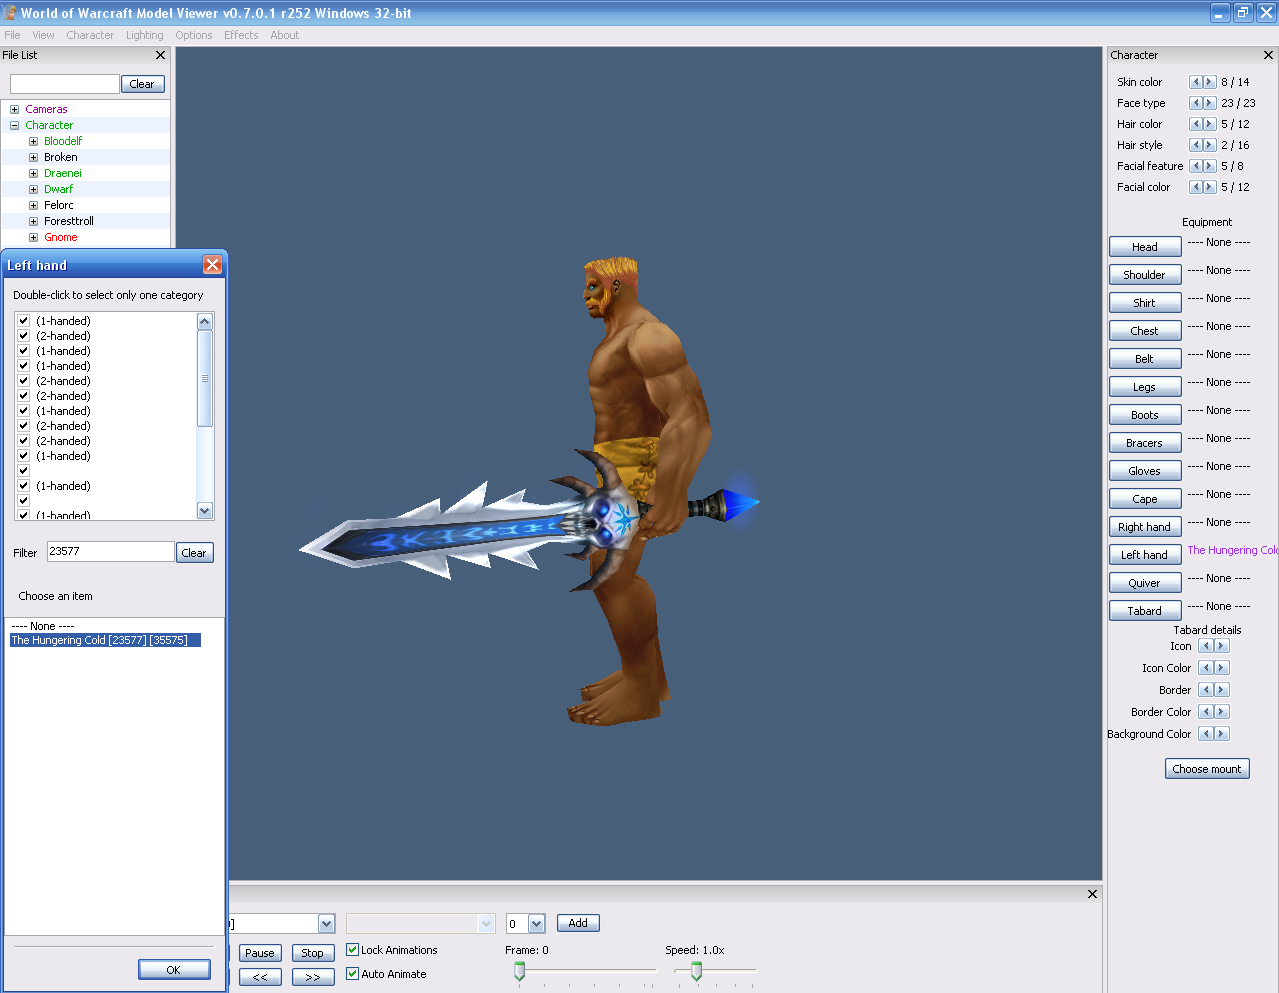Click previous arrow for tabard Icon
This screenshot has width=1279, height=993.
pos(1205,646)
